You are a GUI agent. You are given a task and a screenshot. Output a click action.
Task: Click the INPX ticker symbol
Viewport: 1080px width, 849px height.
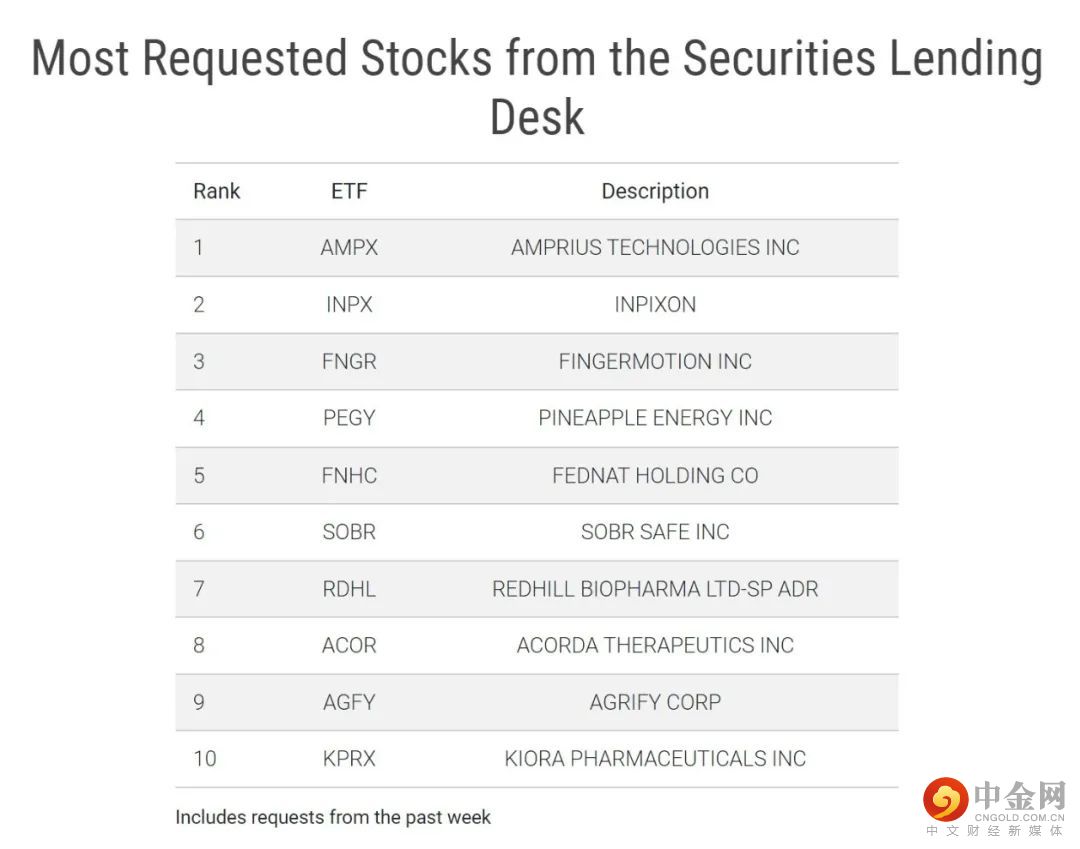click(349, 305)
